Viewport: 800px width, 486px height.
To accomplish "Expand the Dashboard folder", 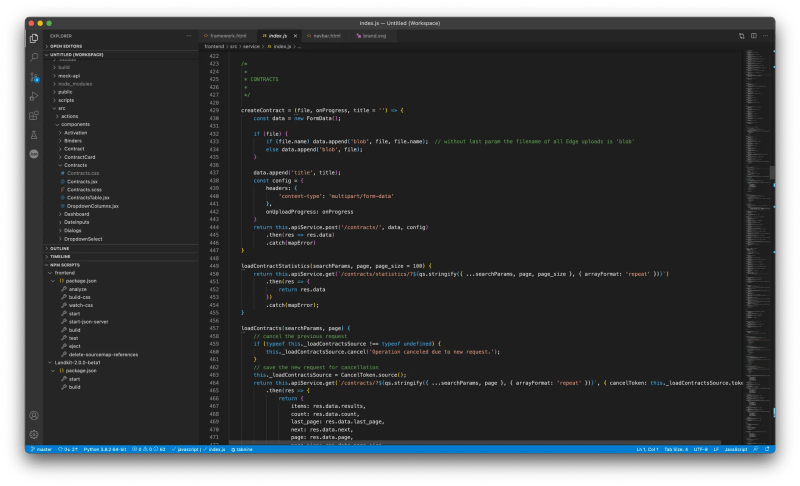I will [x=77, y=214].
